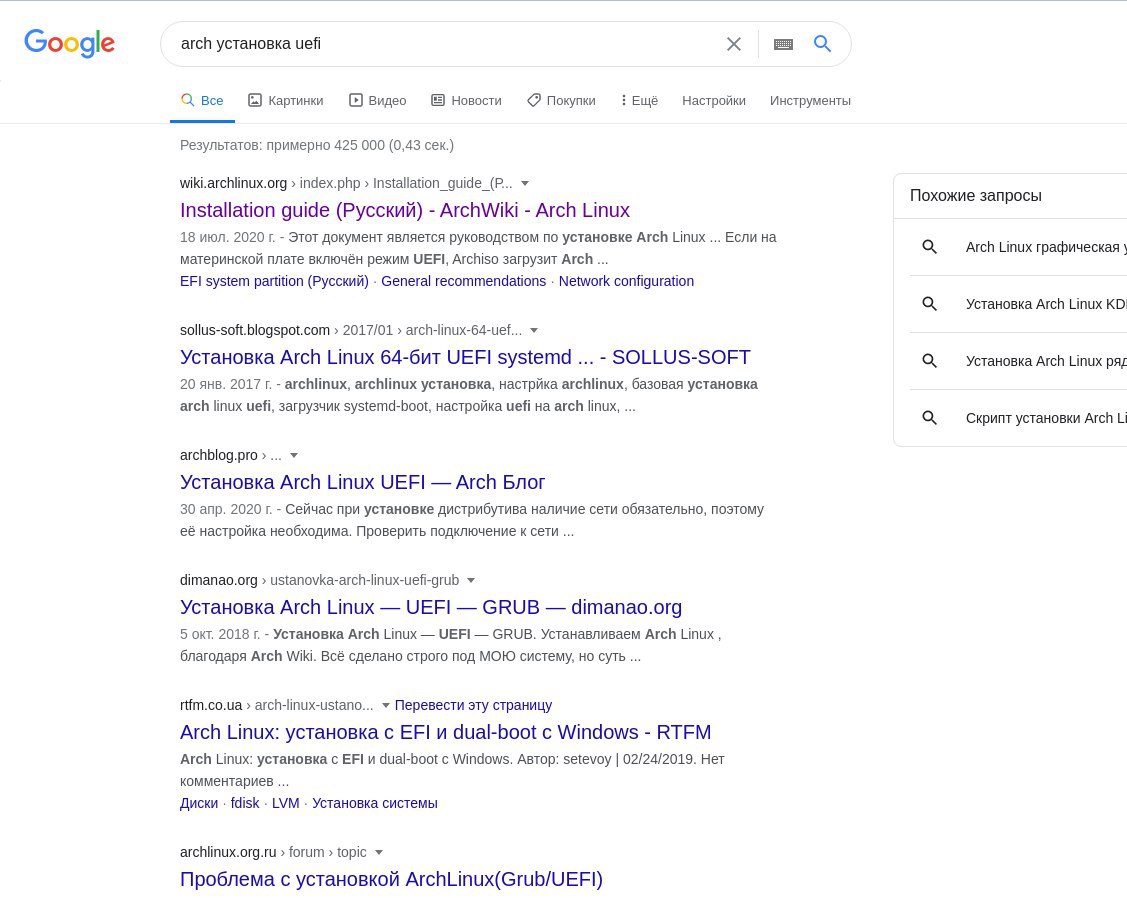Open the 'LVM' sitelink
Screen dimensions: 1127x898
pos(285,803)
